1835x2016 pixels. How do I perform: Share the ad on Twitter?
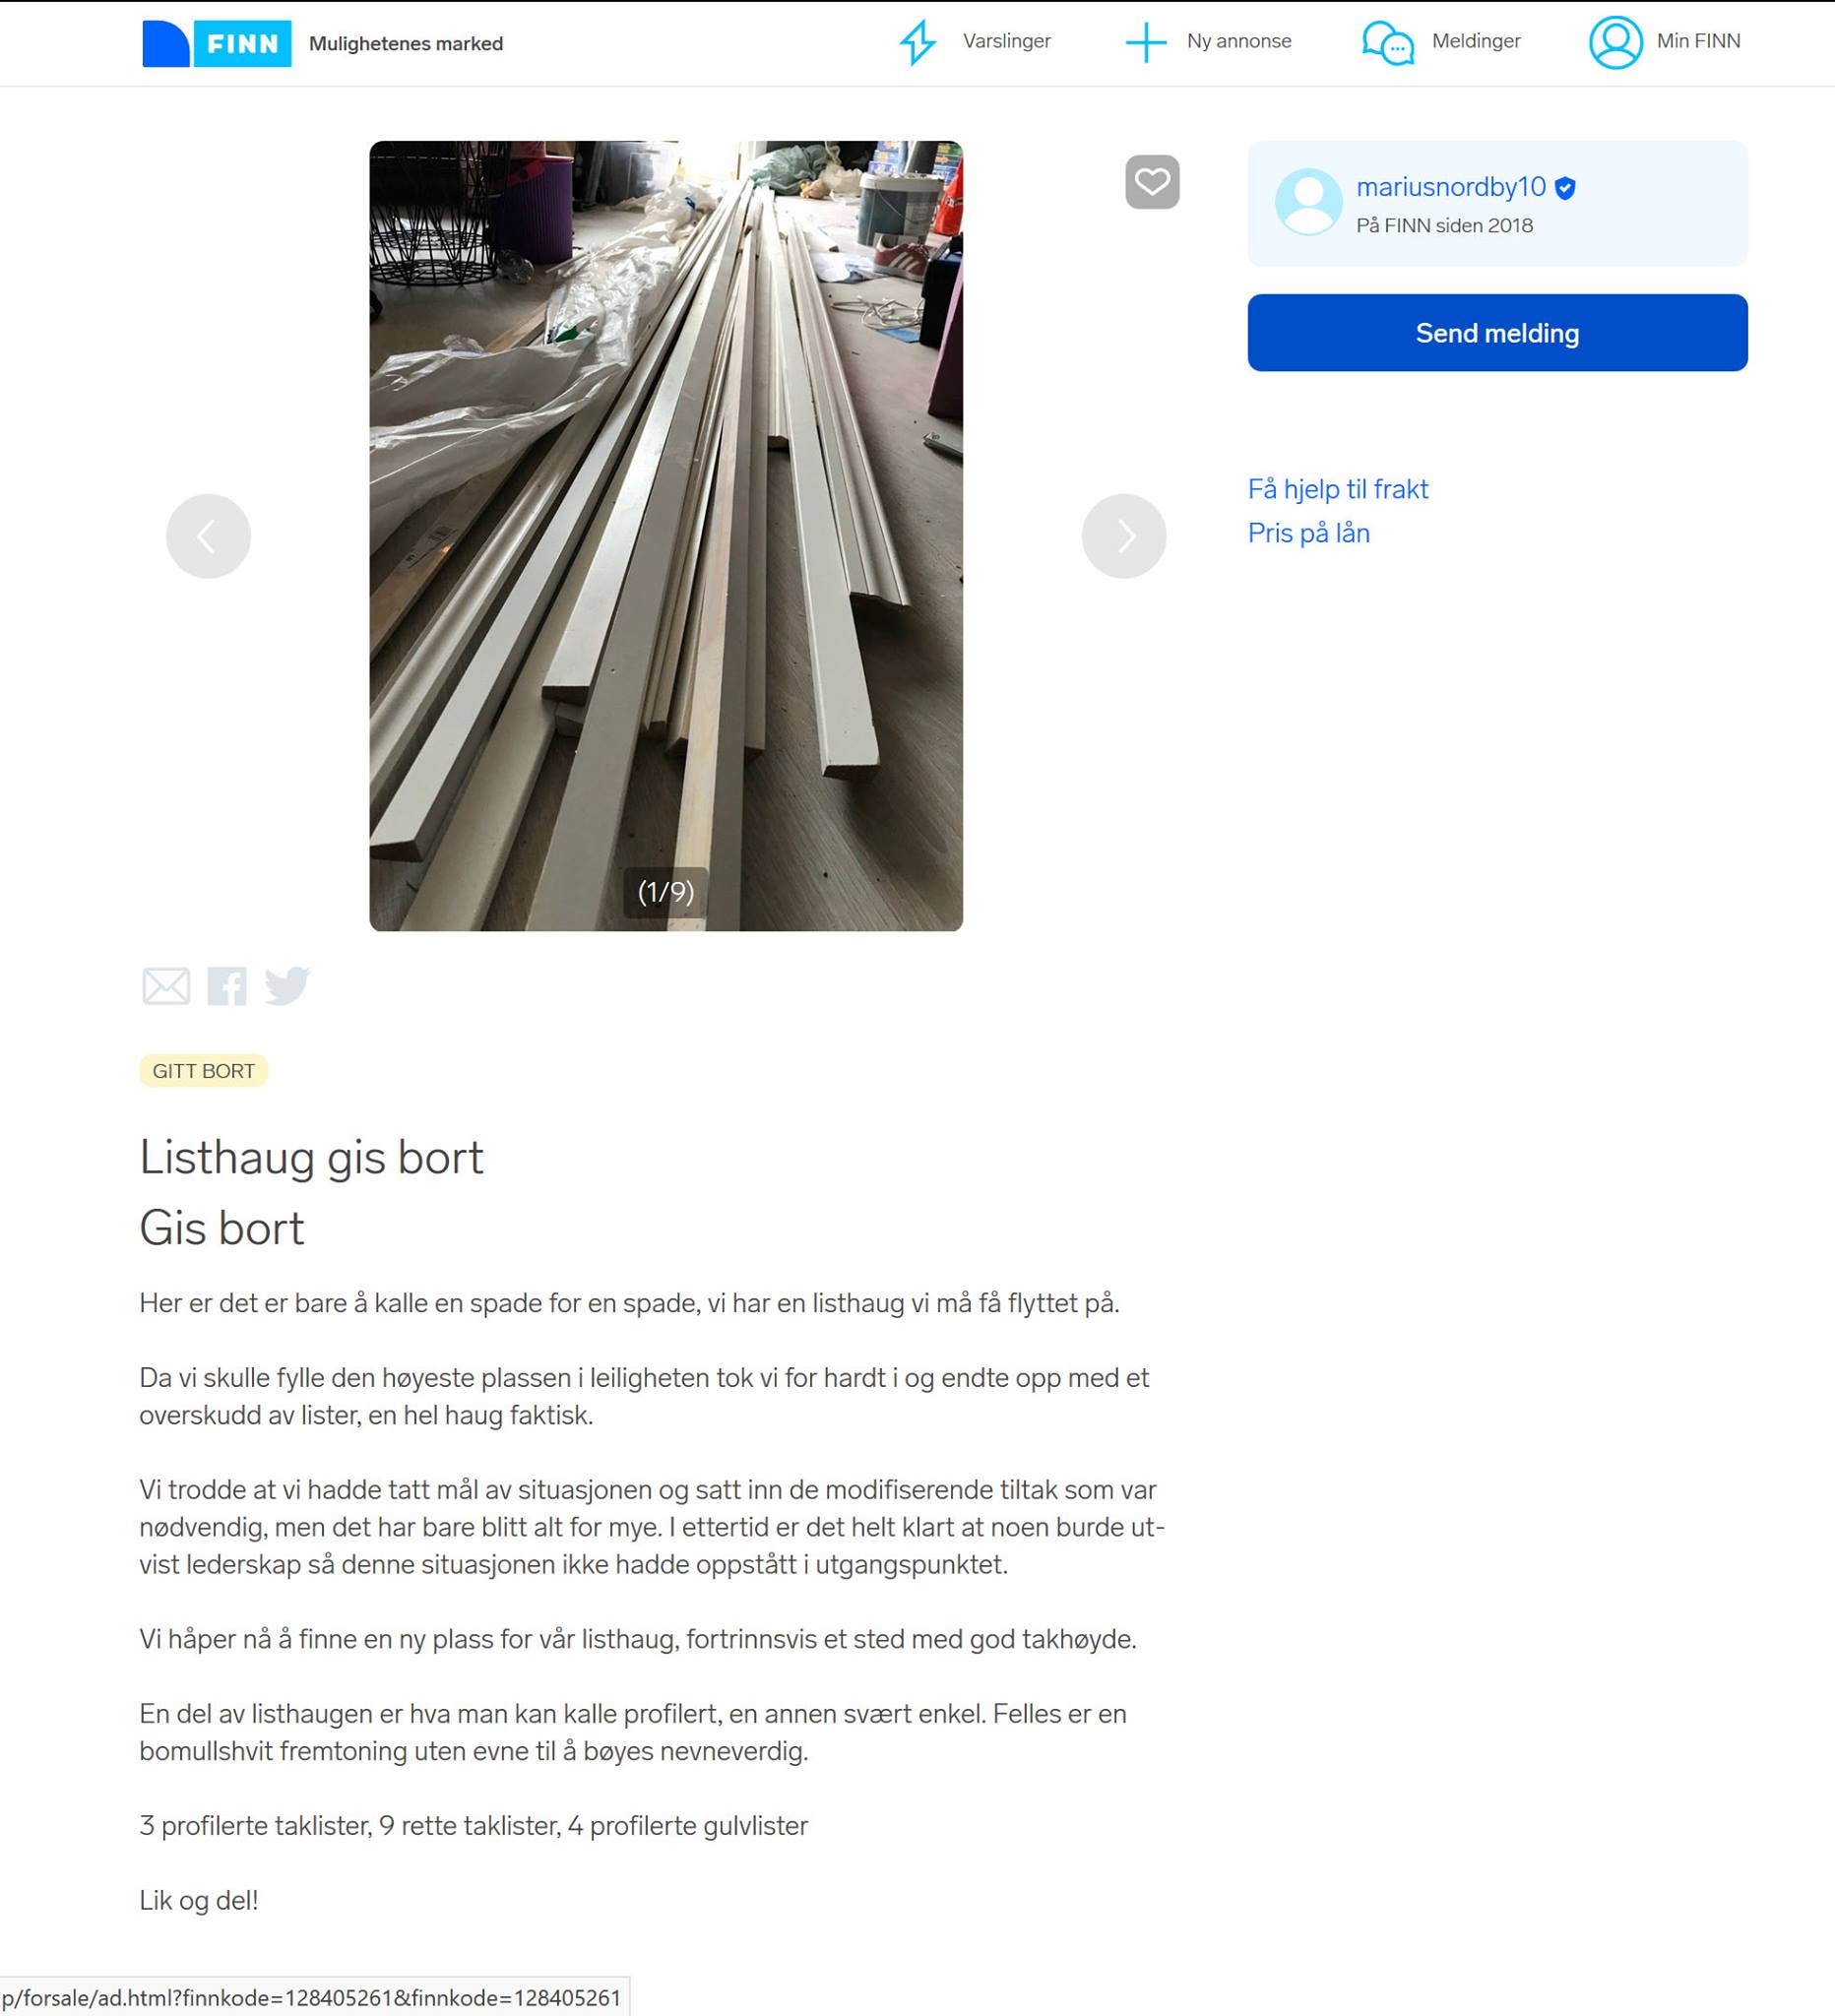click(x=287, y=986)
